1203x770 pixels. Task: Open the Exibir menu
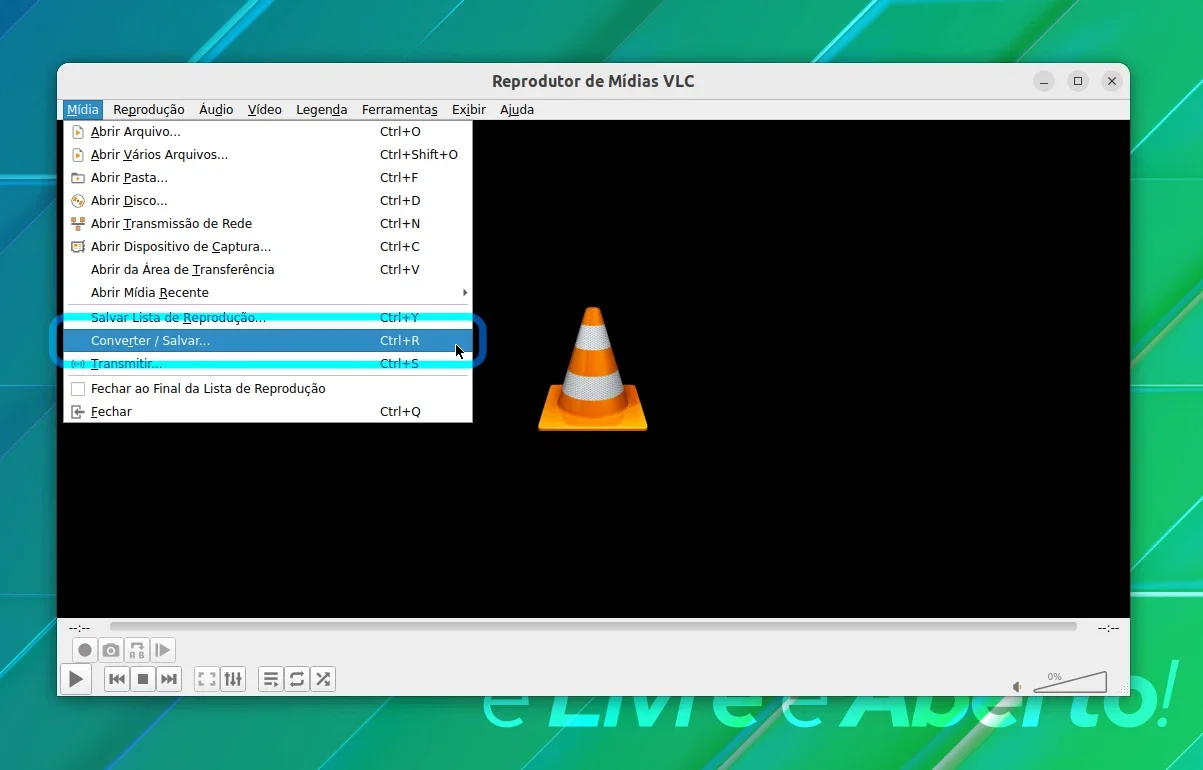[469, 110]
